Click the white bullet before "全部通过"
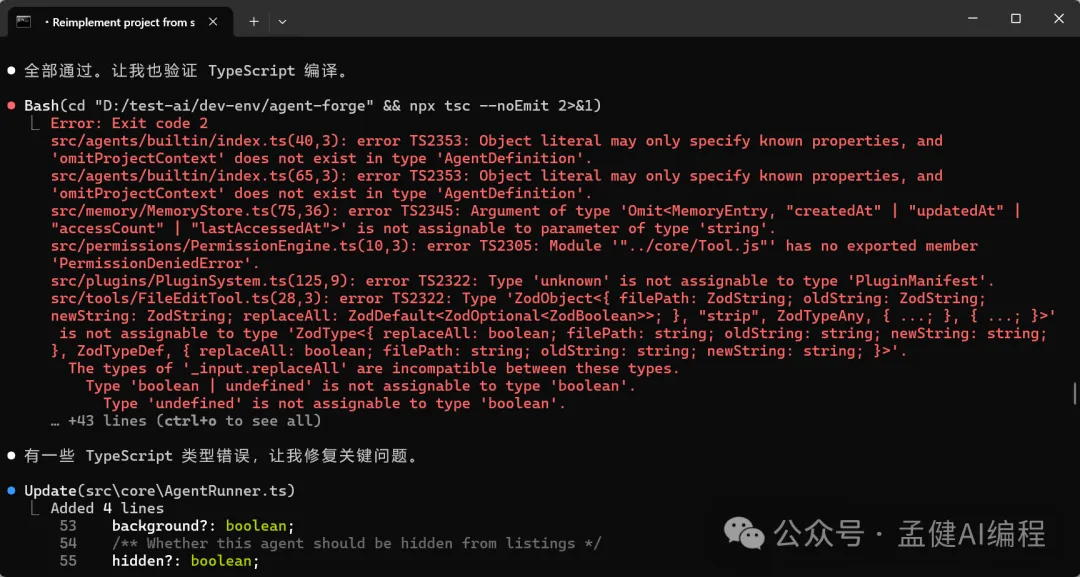Screen dimensions: 1080x577 tap(11, 71)
